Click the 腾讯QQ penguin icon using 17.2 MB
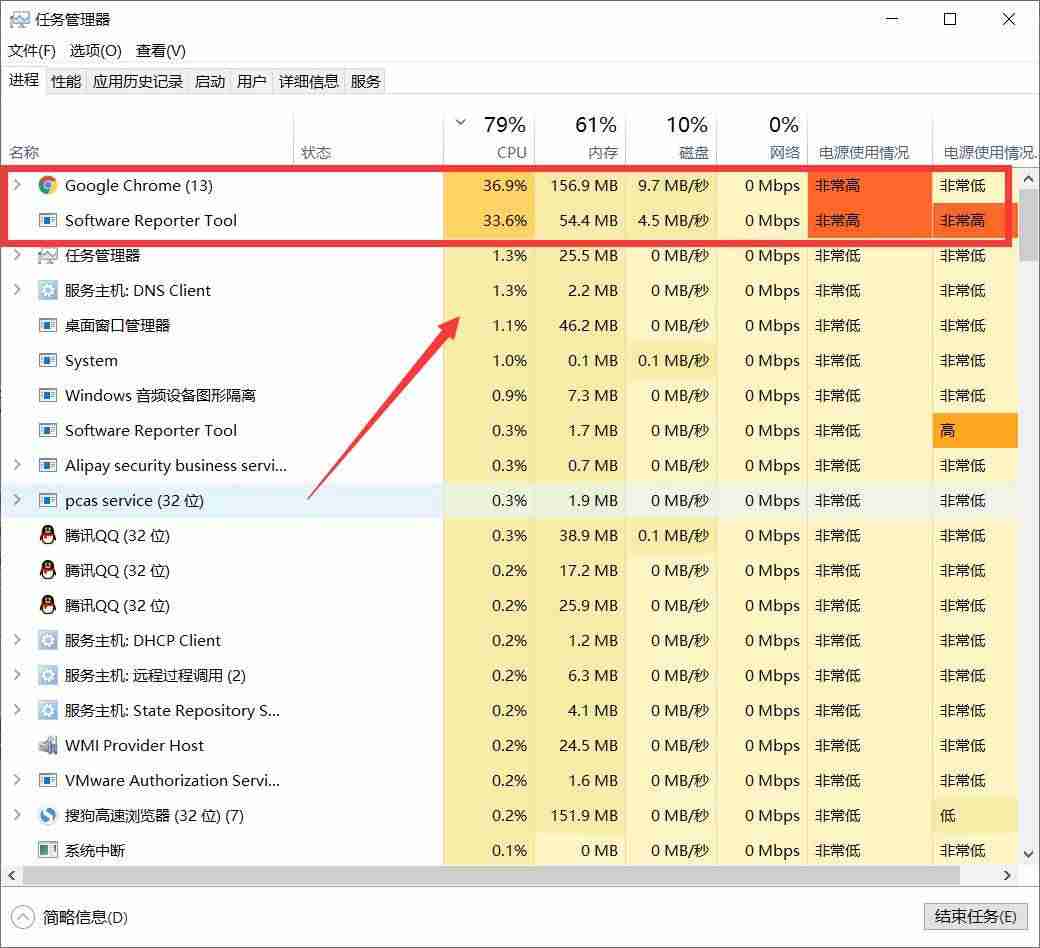The image size is (1040, 948). pyautogui.click(x=47, y=571)
